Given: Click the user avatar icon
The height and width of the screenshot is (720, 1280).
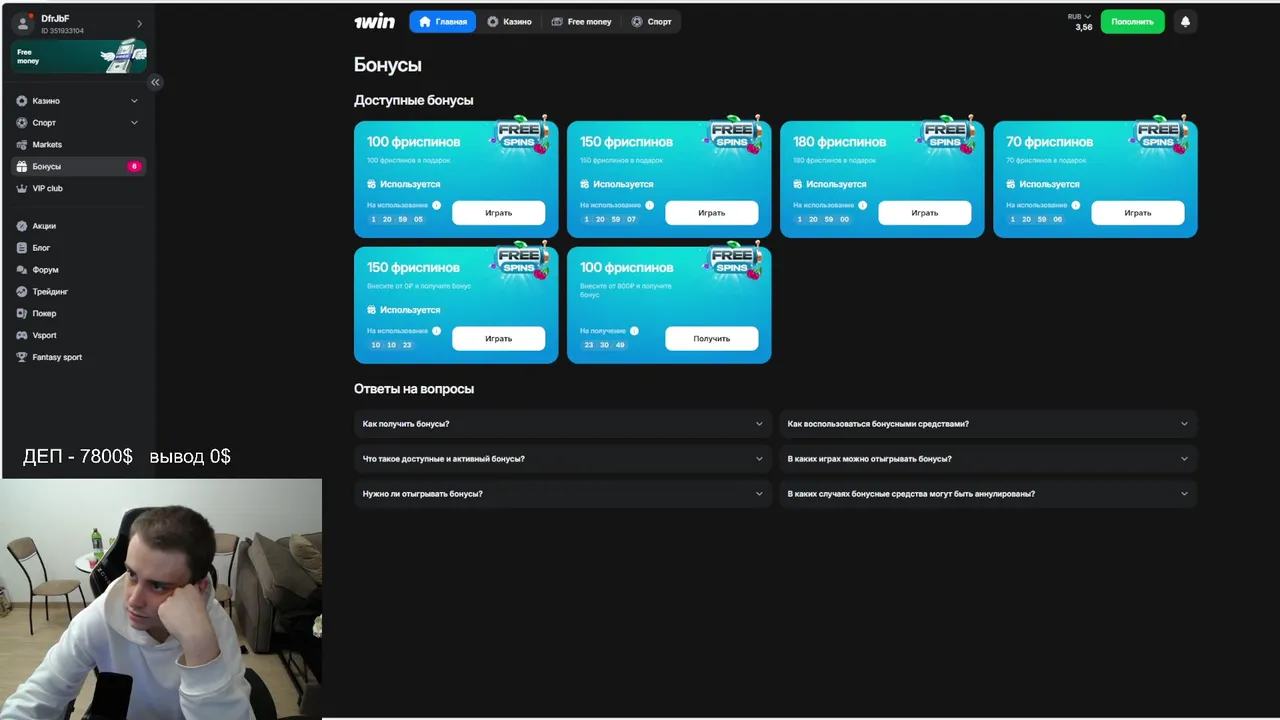Looking at the screenshot, I should pos(24,22).
